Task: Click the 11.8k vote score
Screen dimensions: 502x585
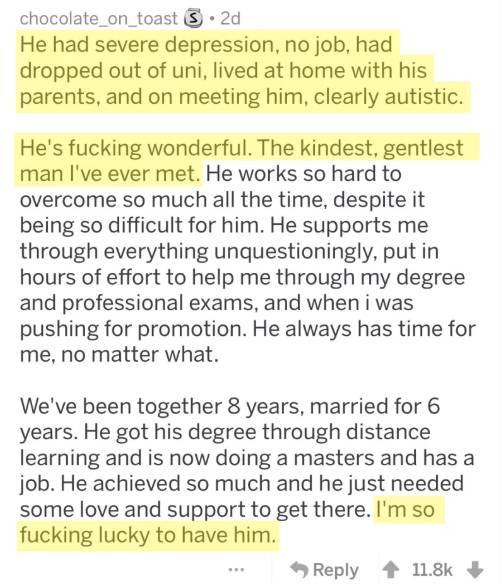Action: coord(432,570)
